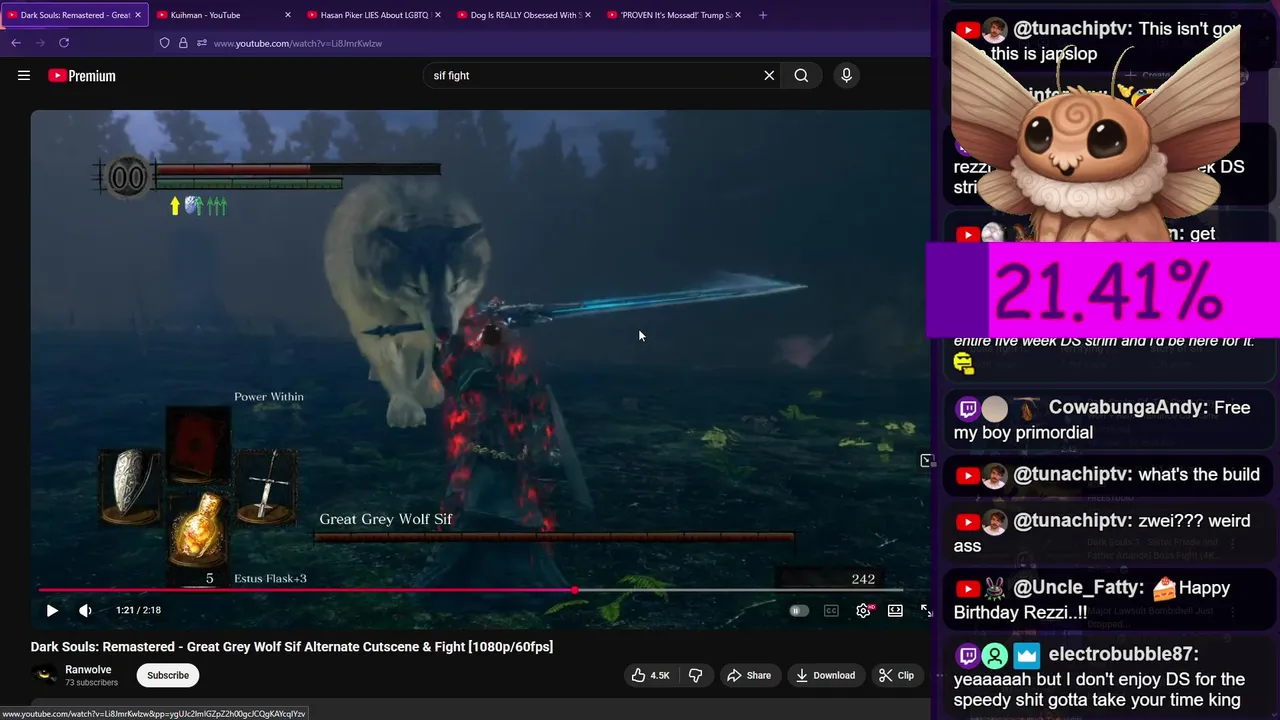Open a new browser tab with plus
Image resolution: width=1280 pixels, height=720 pixels.
763,15
